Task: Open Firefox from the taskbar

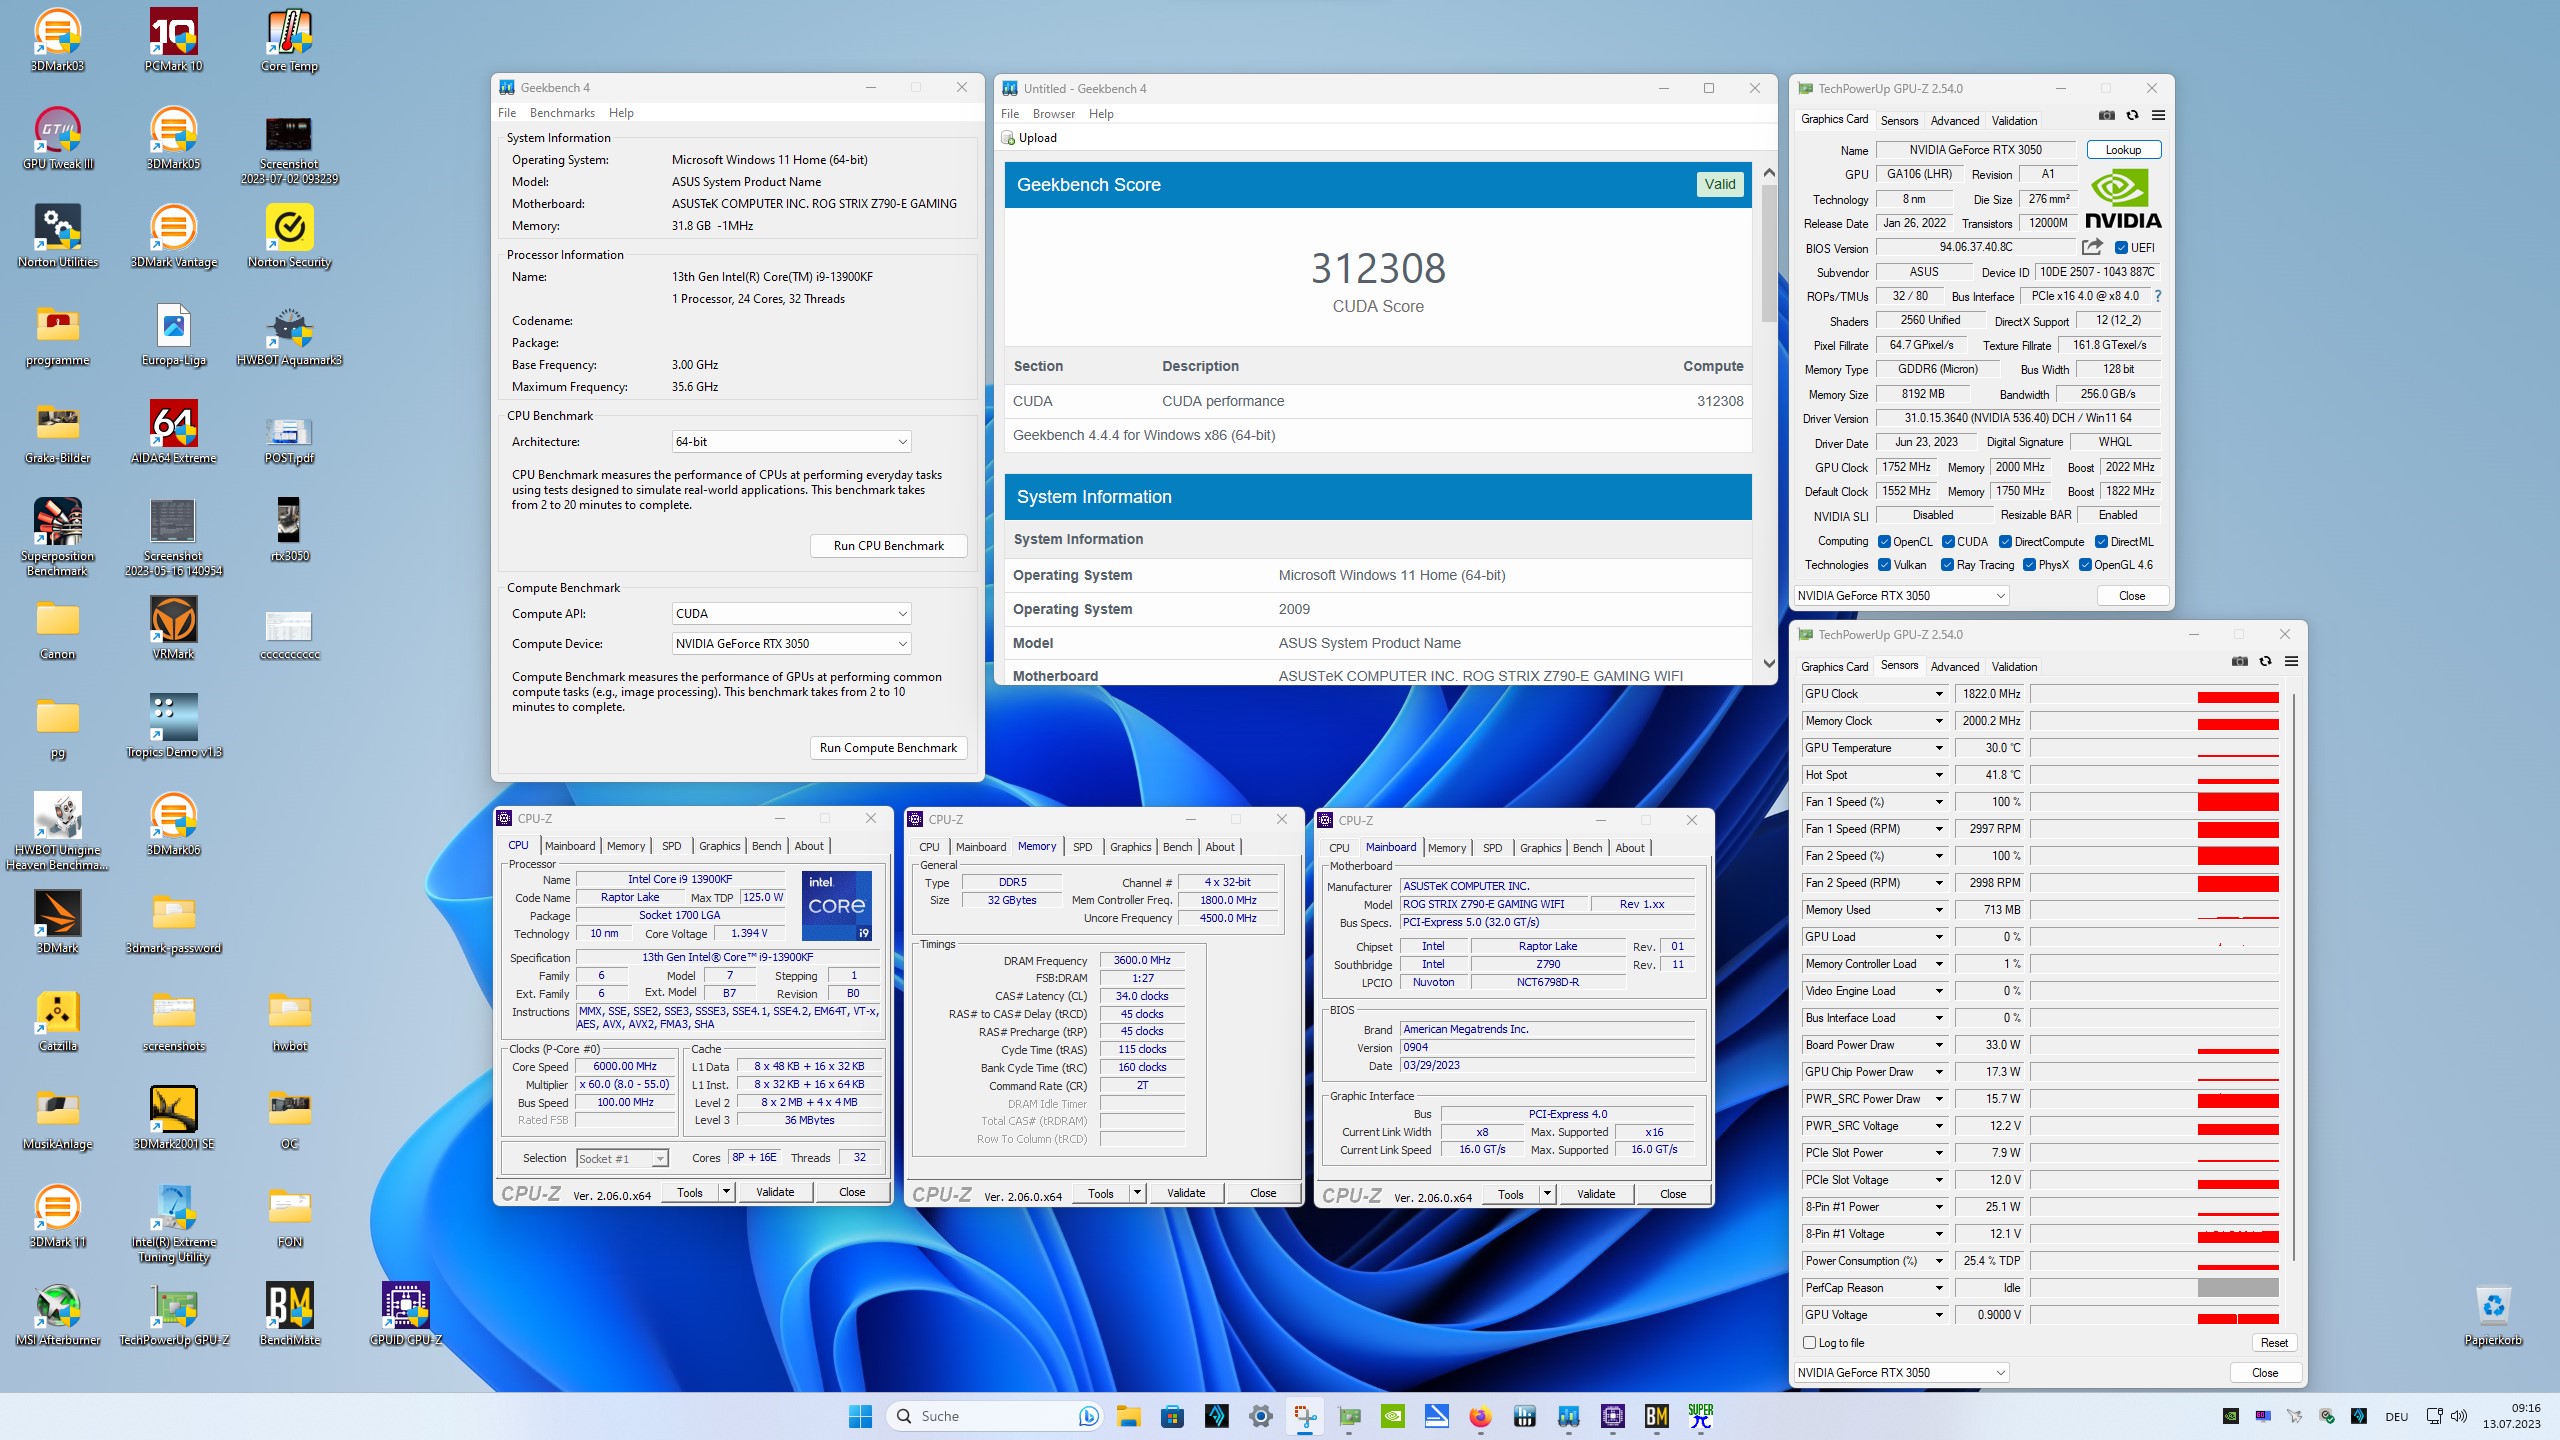Action: coord(1480,1416)
